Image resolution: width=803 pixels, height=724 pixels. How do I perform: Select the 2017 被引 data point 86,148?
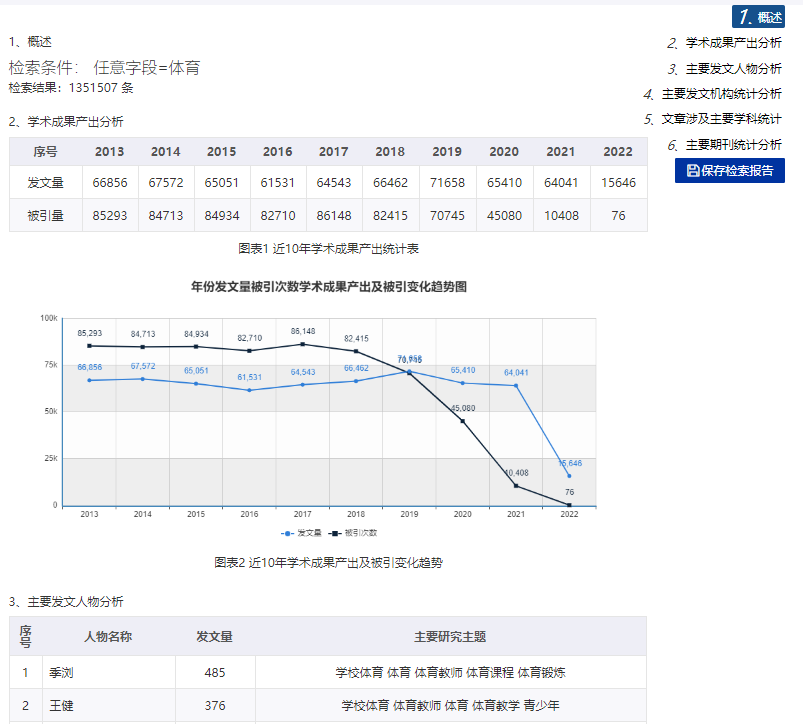(302, 344)
